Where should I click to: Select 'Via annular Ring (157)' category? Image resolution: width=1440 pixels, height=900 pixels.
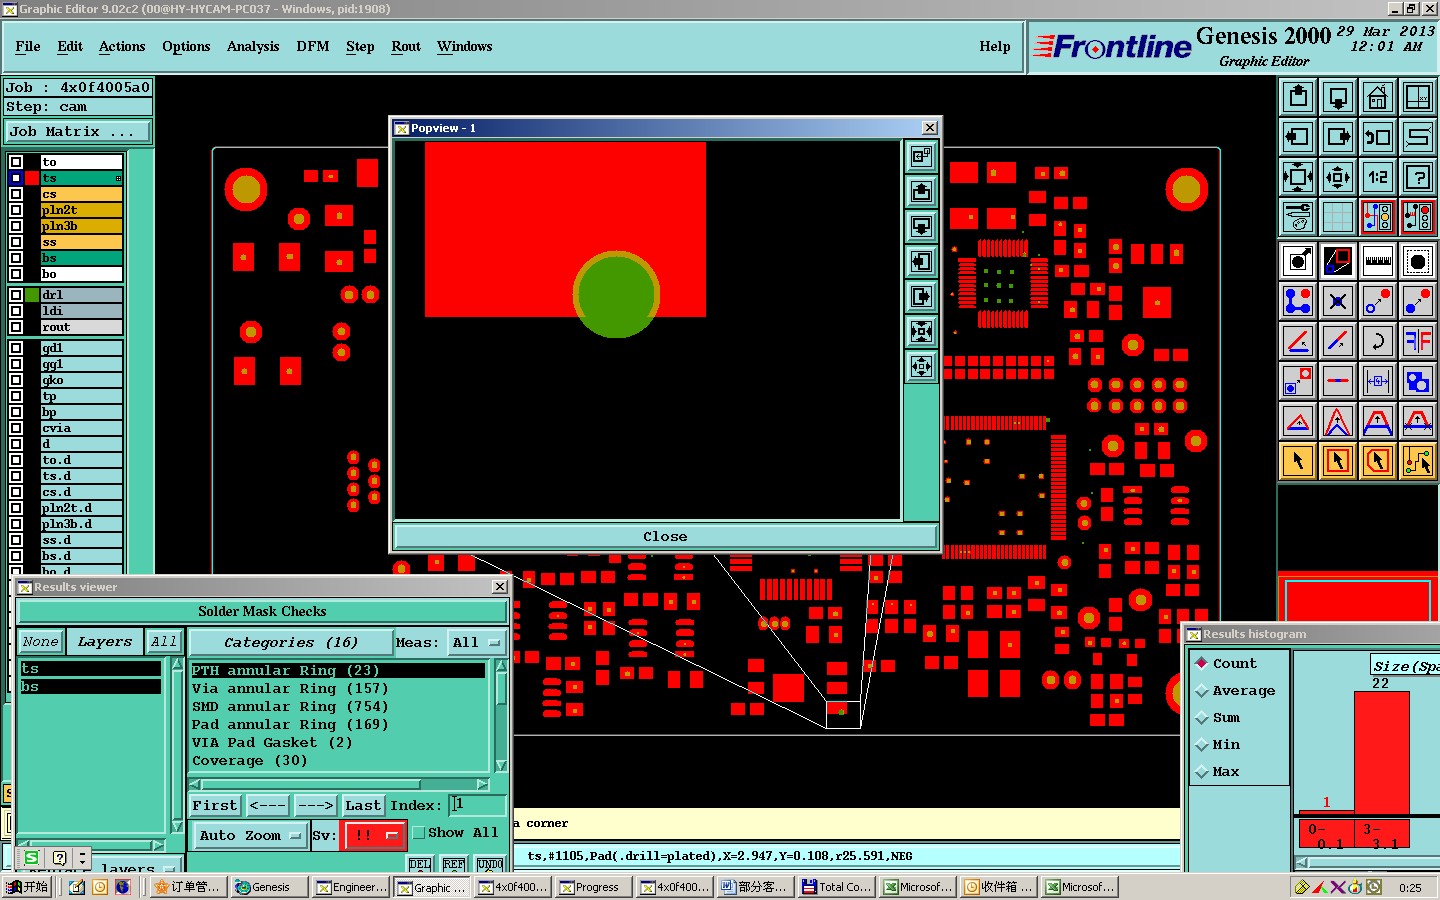click(290, 689)
